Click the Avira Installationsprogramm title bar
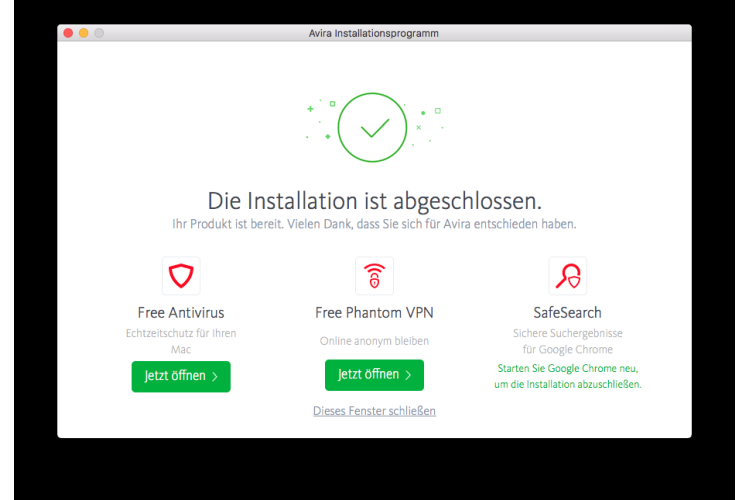 coord(374,33)
